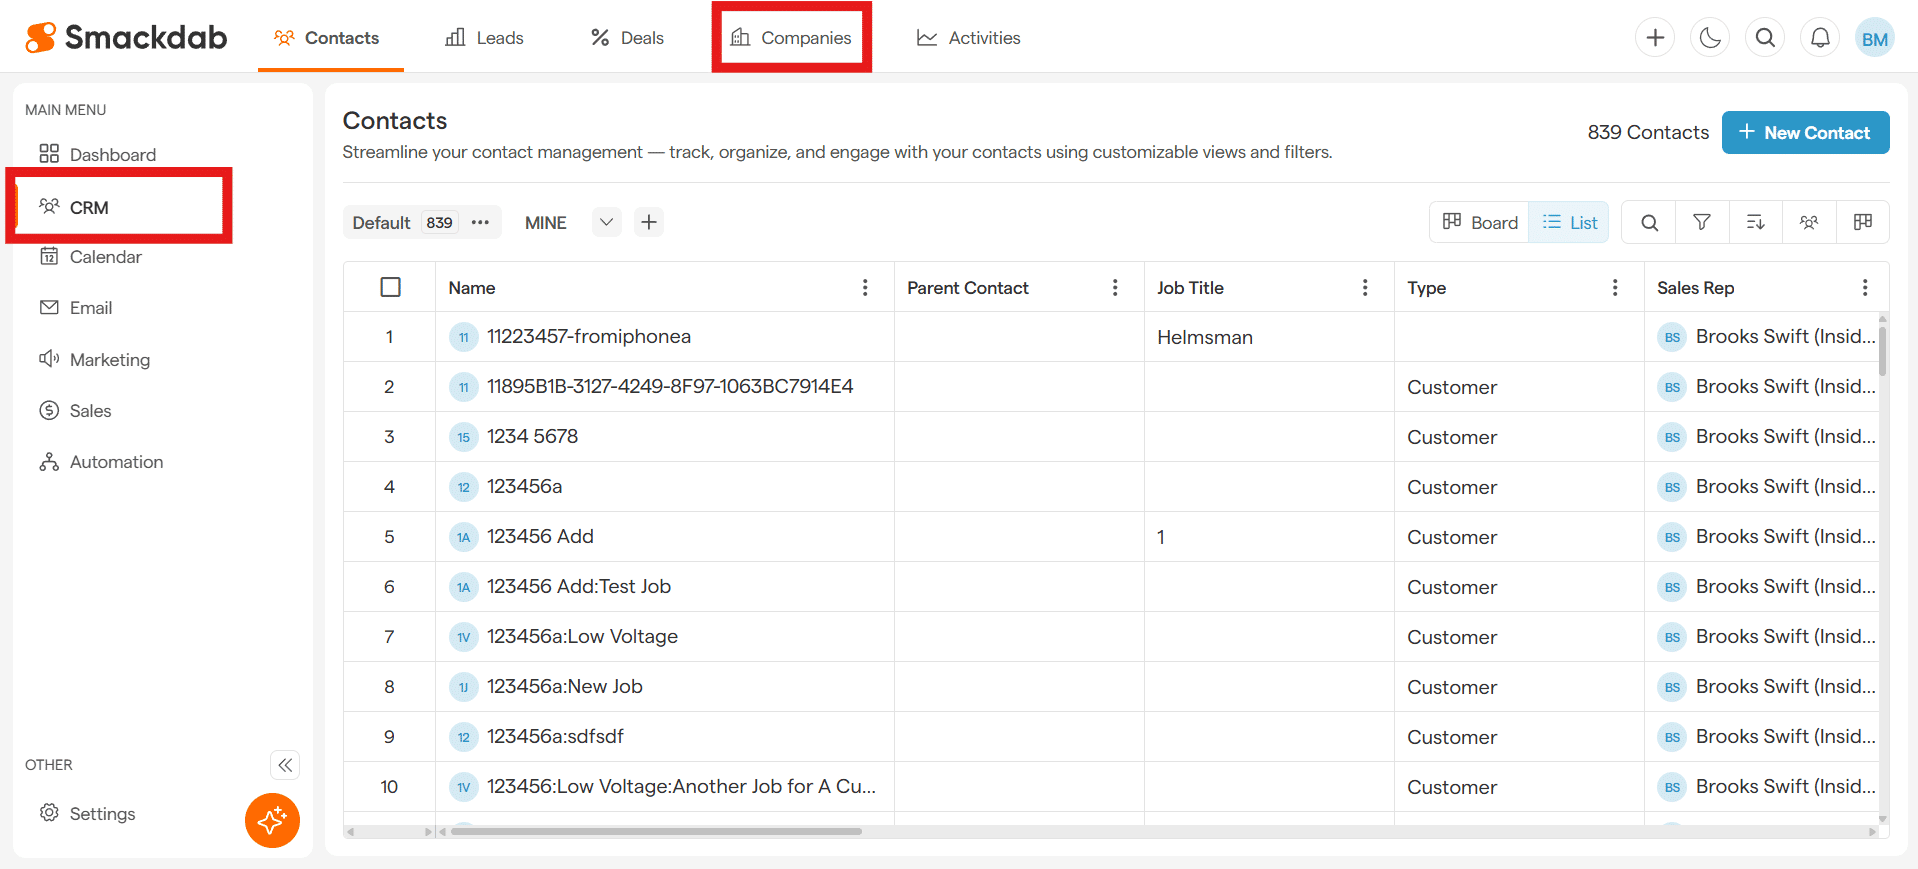Open Settings in the sidebar
1918x869 pixels.
pos(102,814)
